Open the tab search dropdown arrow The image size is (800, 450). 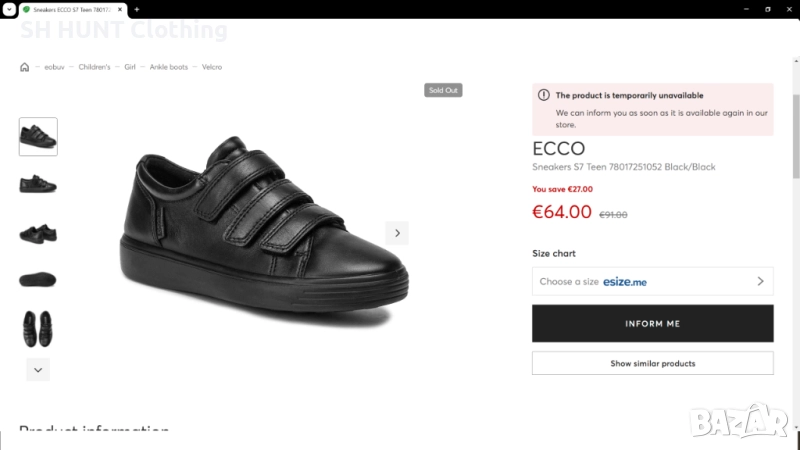[8, 9]
